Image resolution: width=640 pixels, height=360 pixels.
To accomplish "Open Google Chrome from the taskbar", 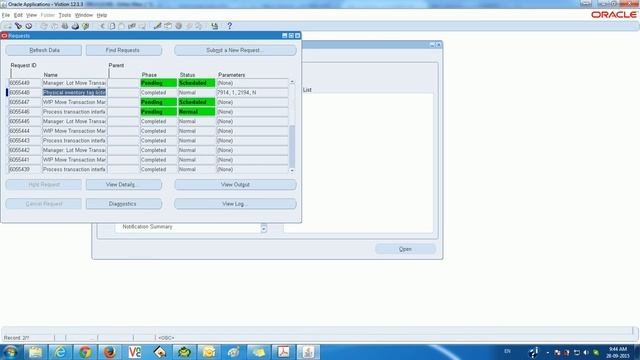I will pos(85,352).
